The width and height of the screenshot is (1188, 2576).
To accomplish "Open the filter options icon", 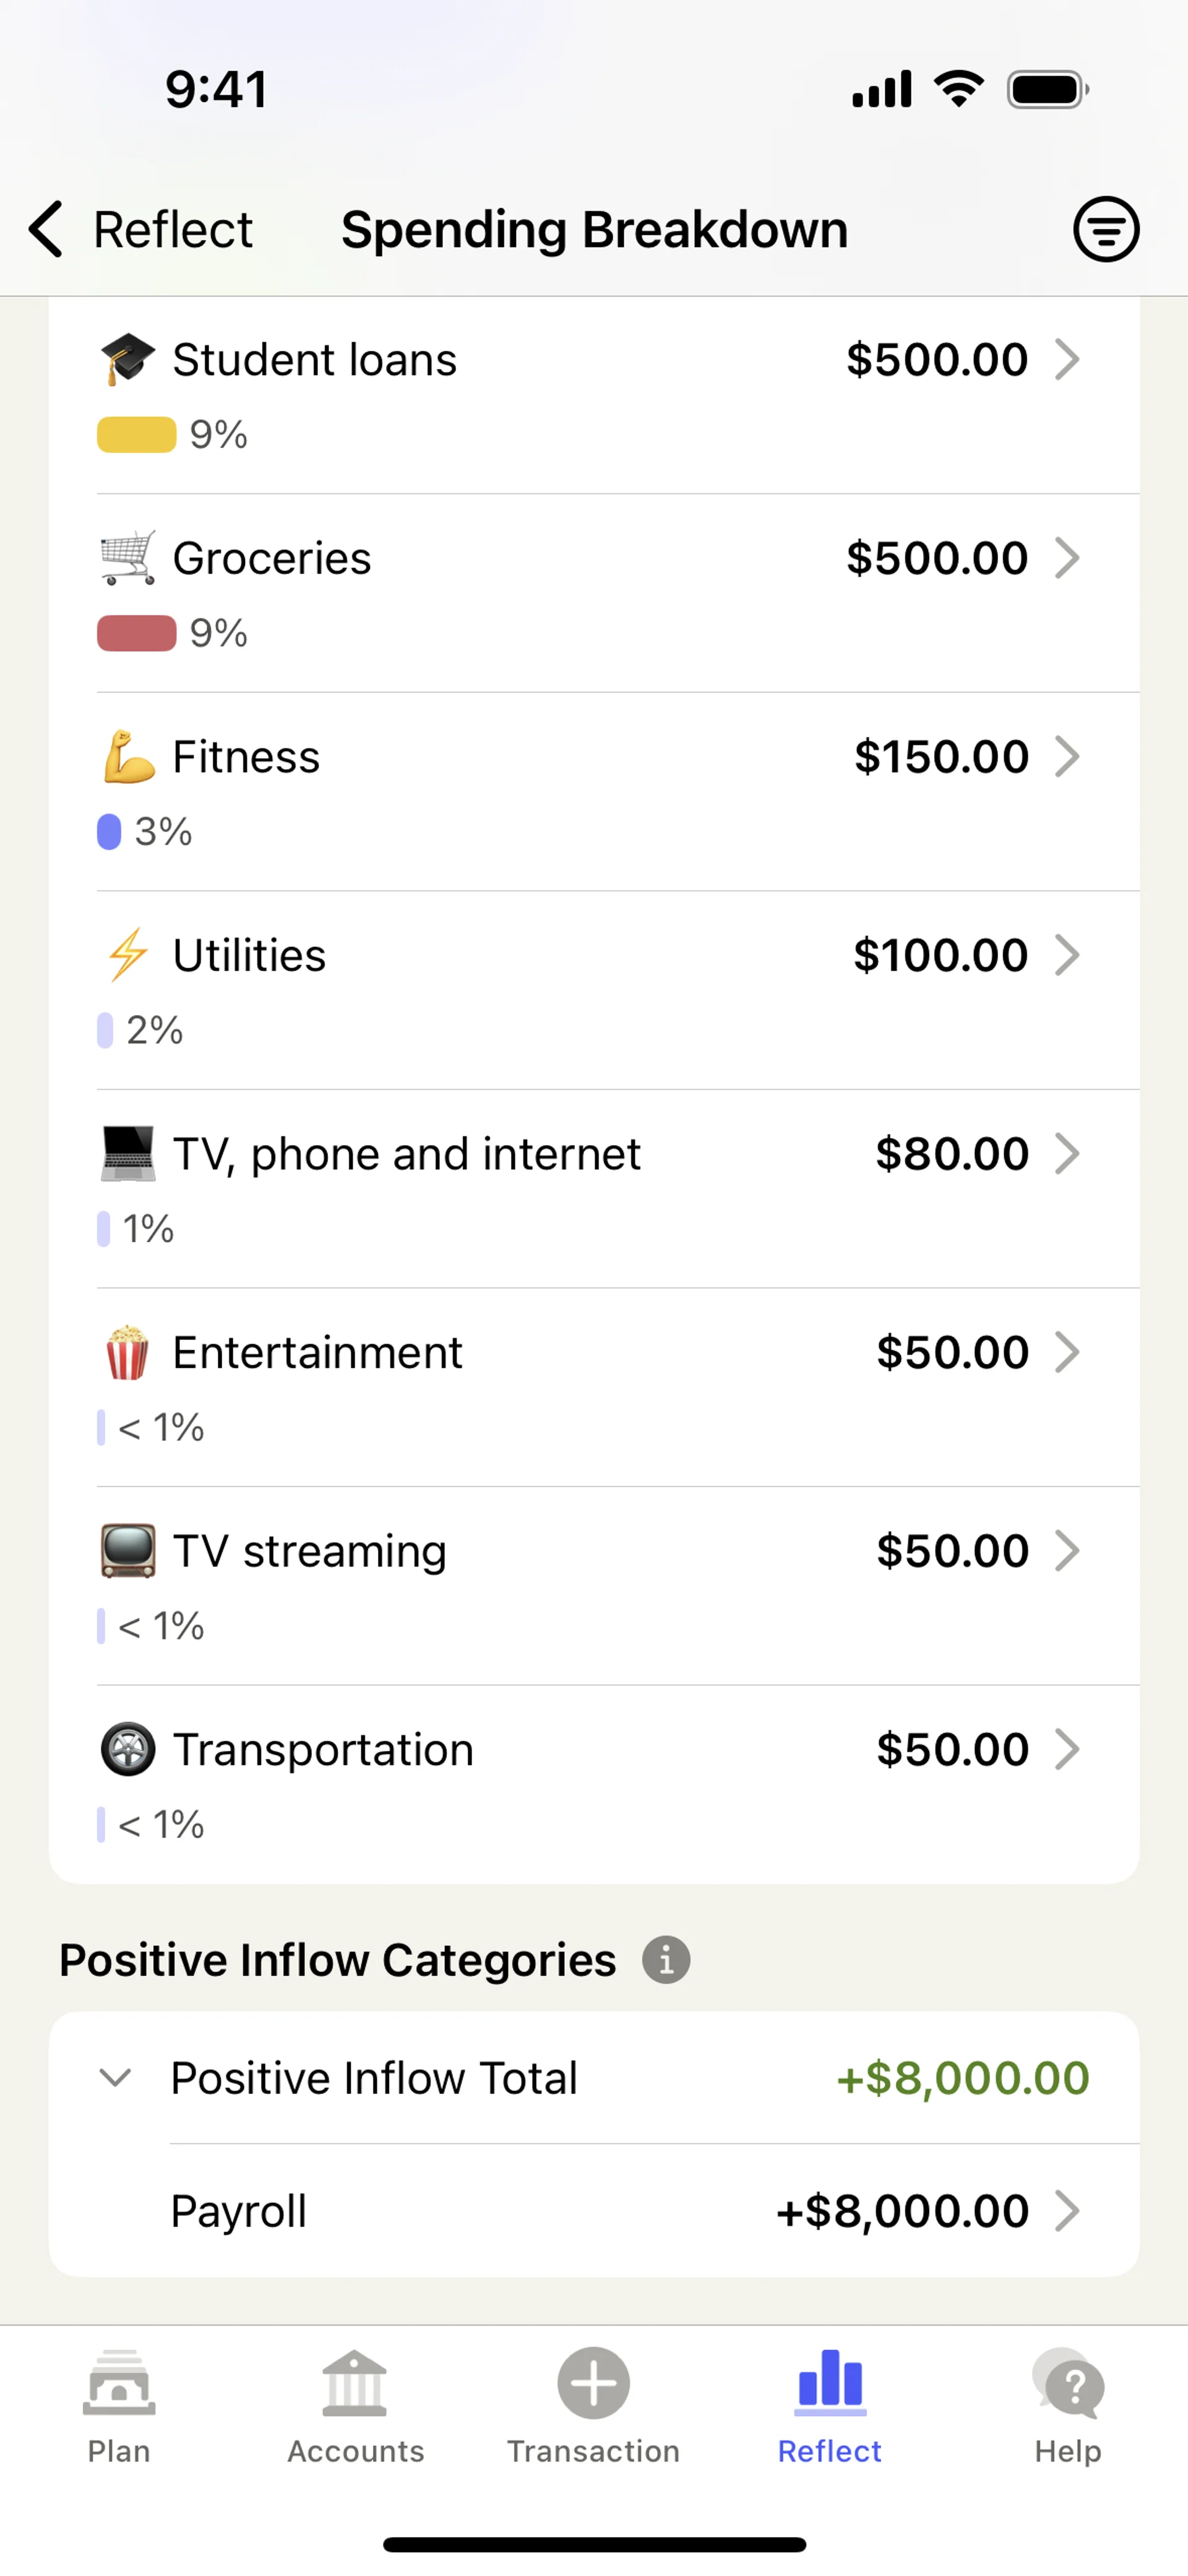I will tap(1105, 229).
